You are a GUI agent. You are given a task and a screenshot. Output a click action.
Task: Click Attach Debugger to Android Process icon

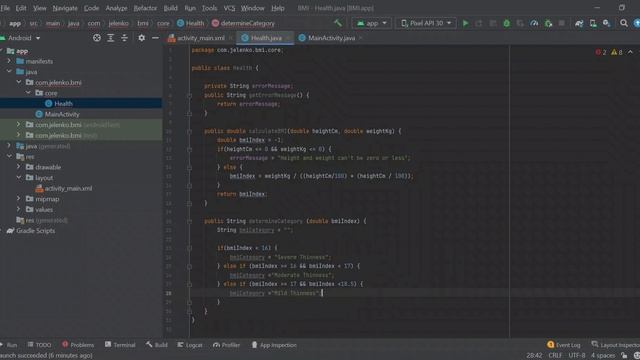[x=548, y=23]
